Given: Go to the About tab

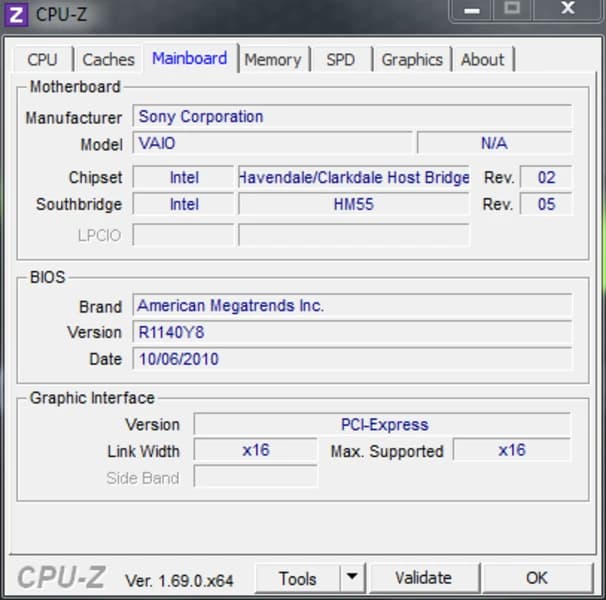Looking at the screenshot, I should pos(483,60).
